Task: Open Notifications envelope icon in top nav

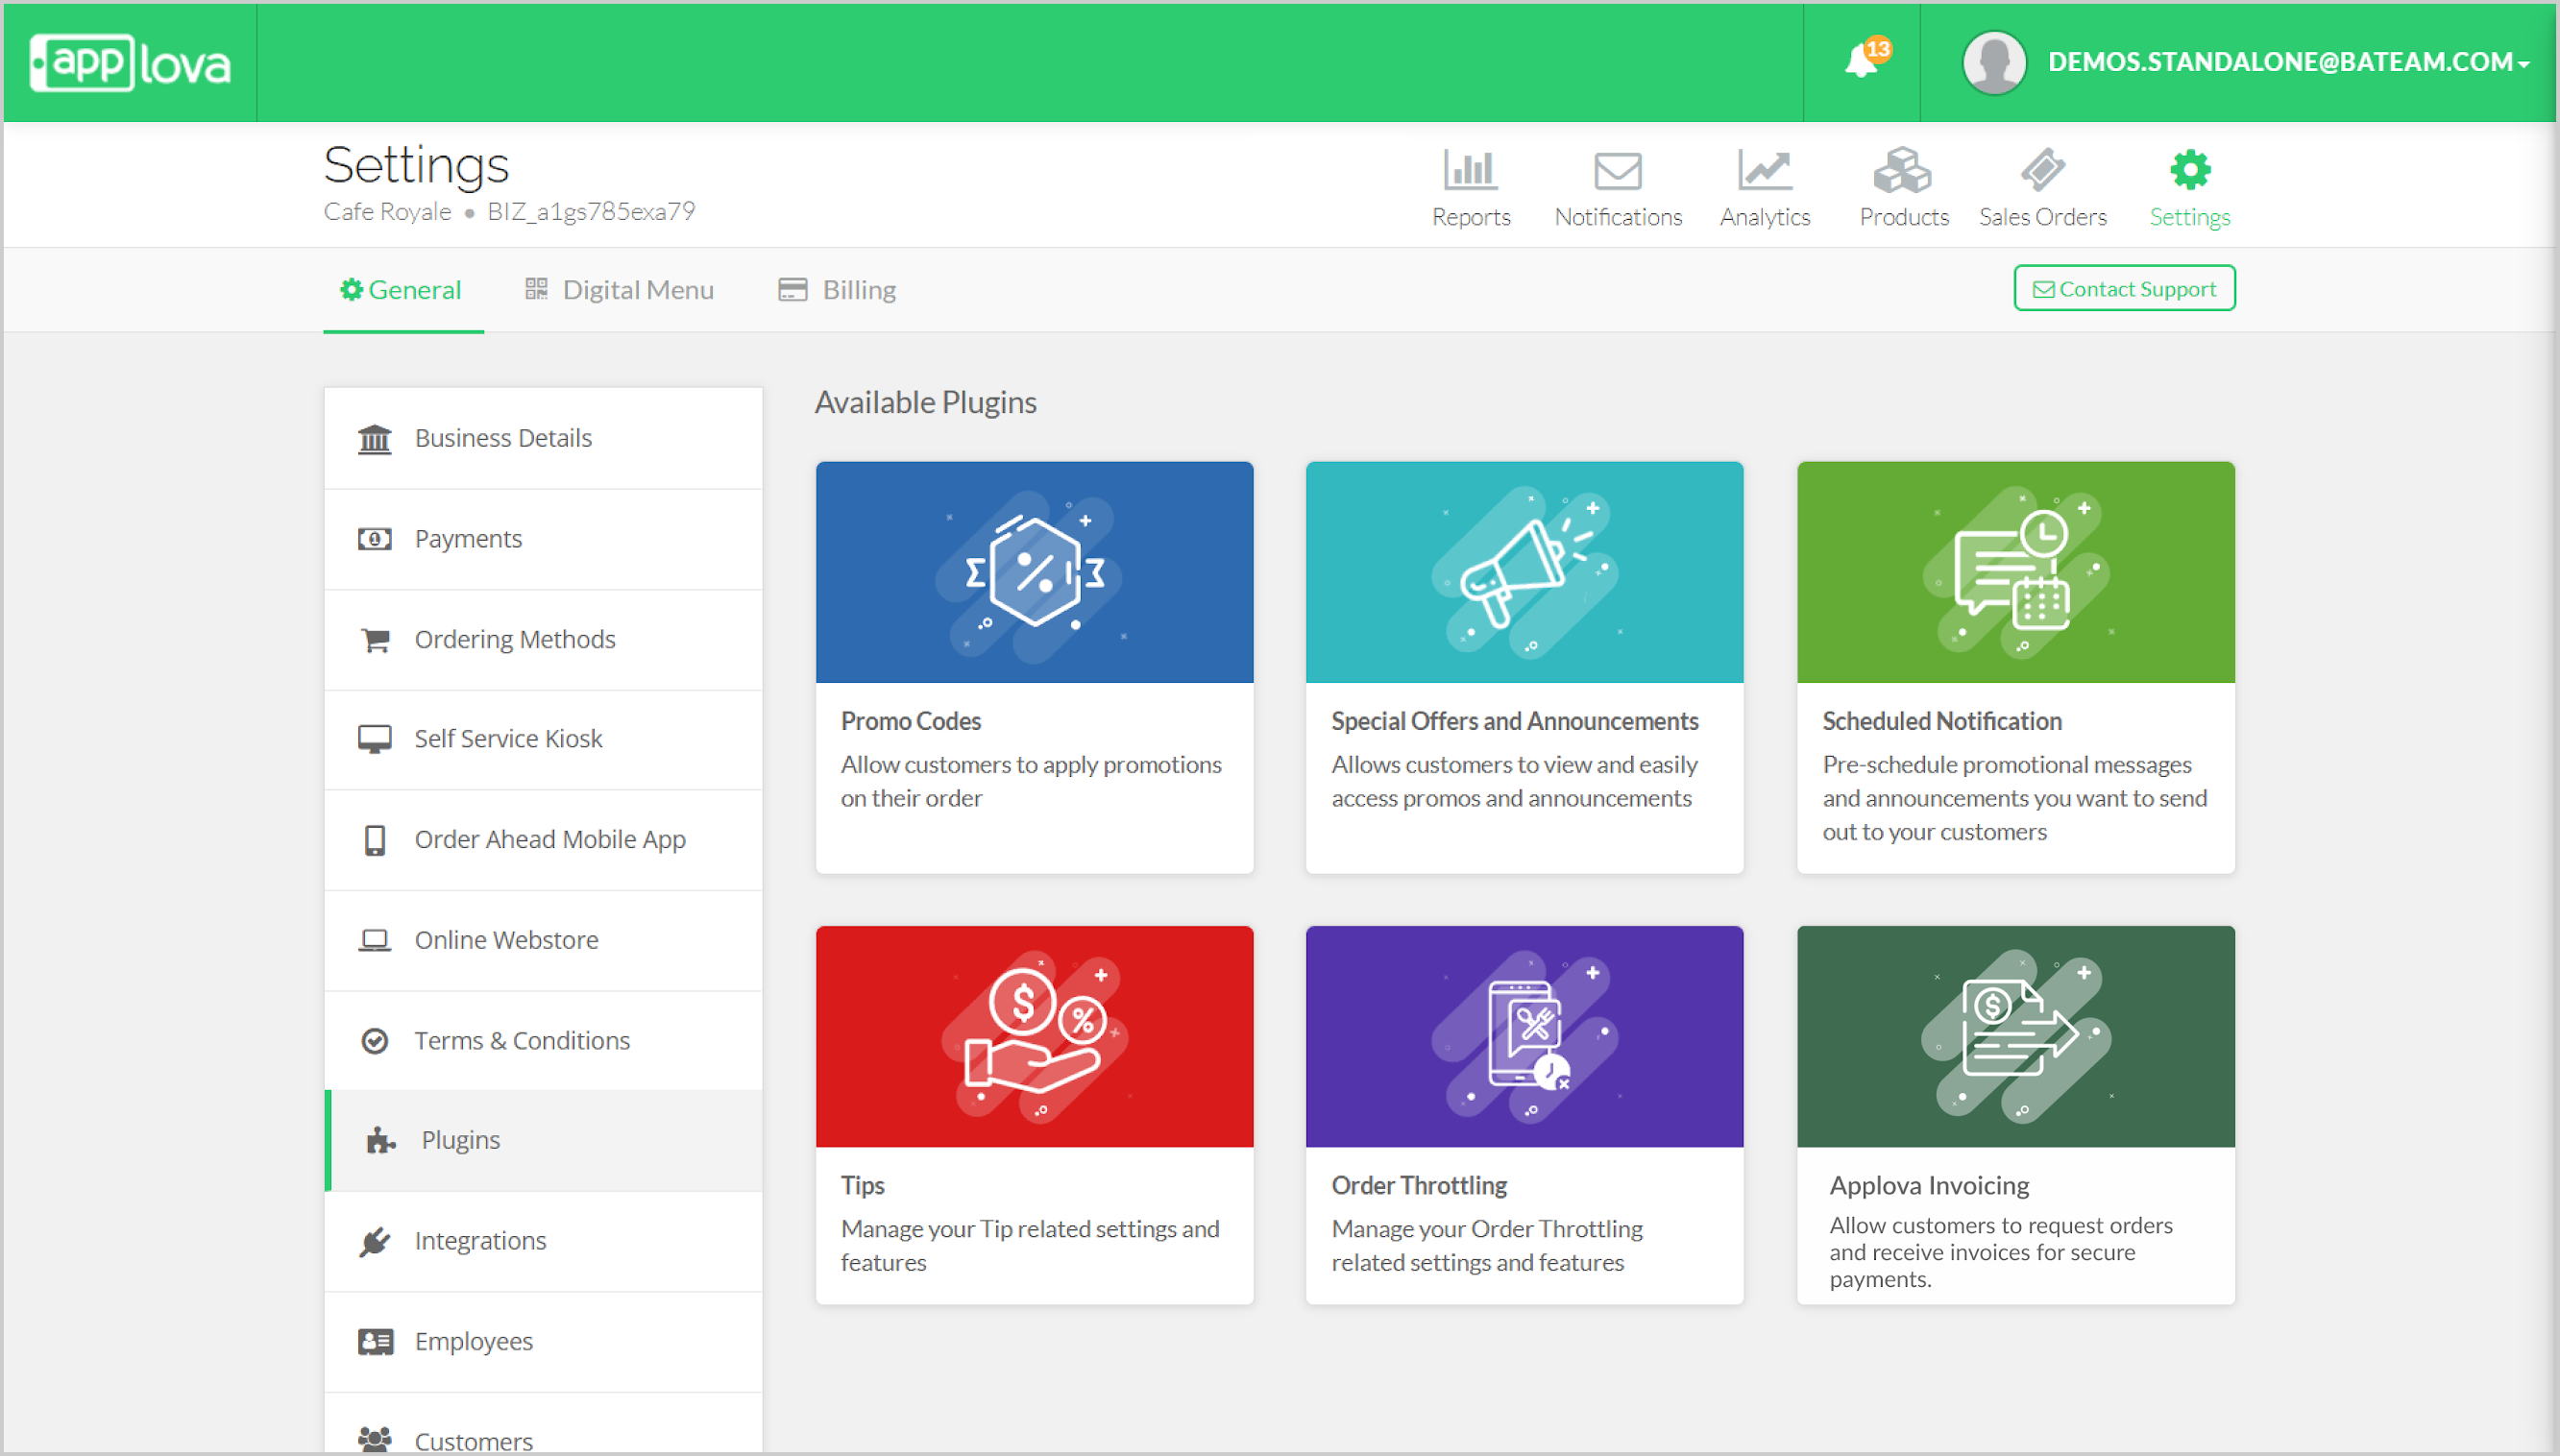Action: (1617, 170)
